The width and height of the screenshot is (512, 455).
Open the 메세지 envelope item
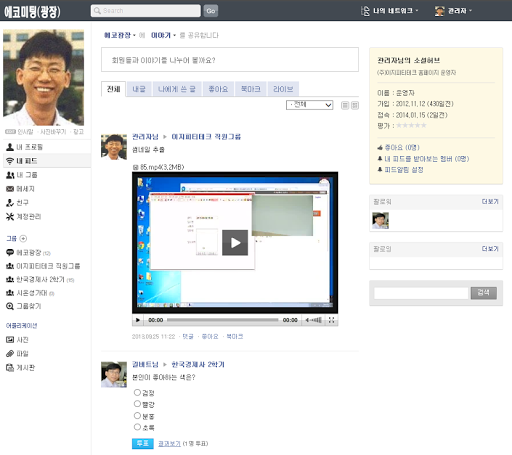pyautogui.click(x=20, y=189)
